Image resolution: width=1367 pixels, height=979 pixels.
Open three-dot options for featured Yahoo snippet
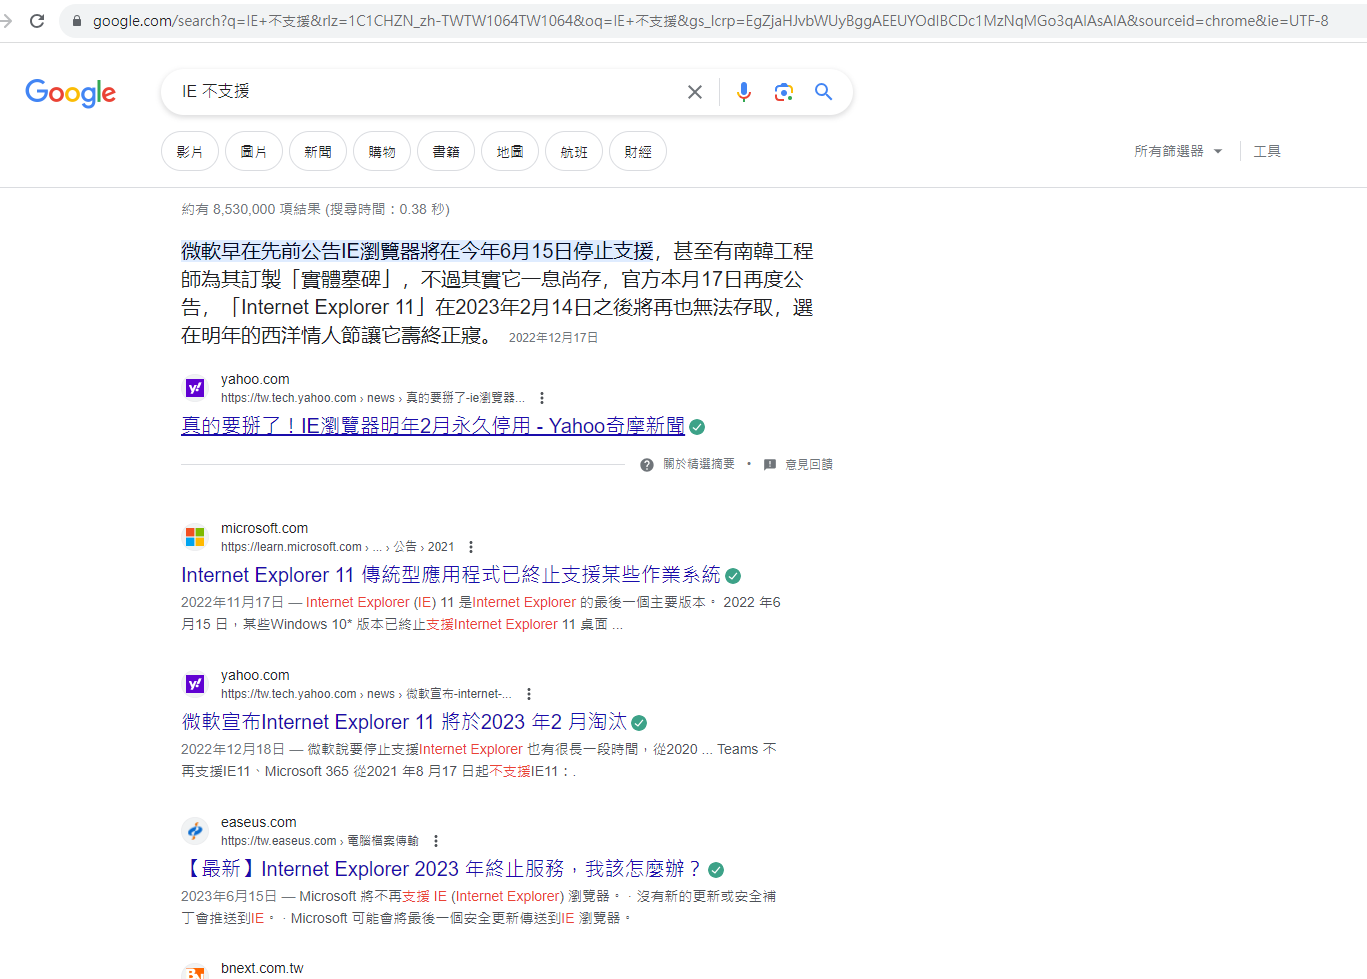click(x=542, y=398)
